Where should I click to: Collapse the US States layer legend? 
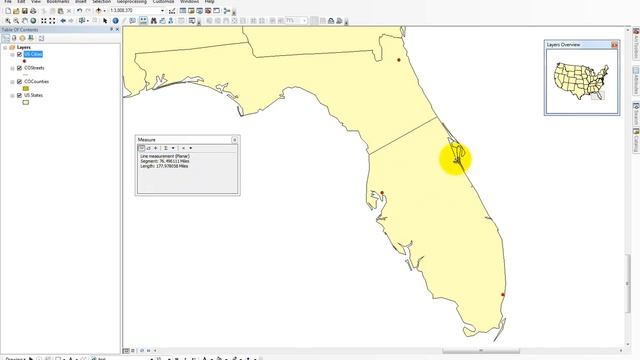coord(12,95)
